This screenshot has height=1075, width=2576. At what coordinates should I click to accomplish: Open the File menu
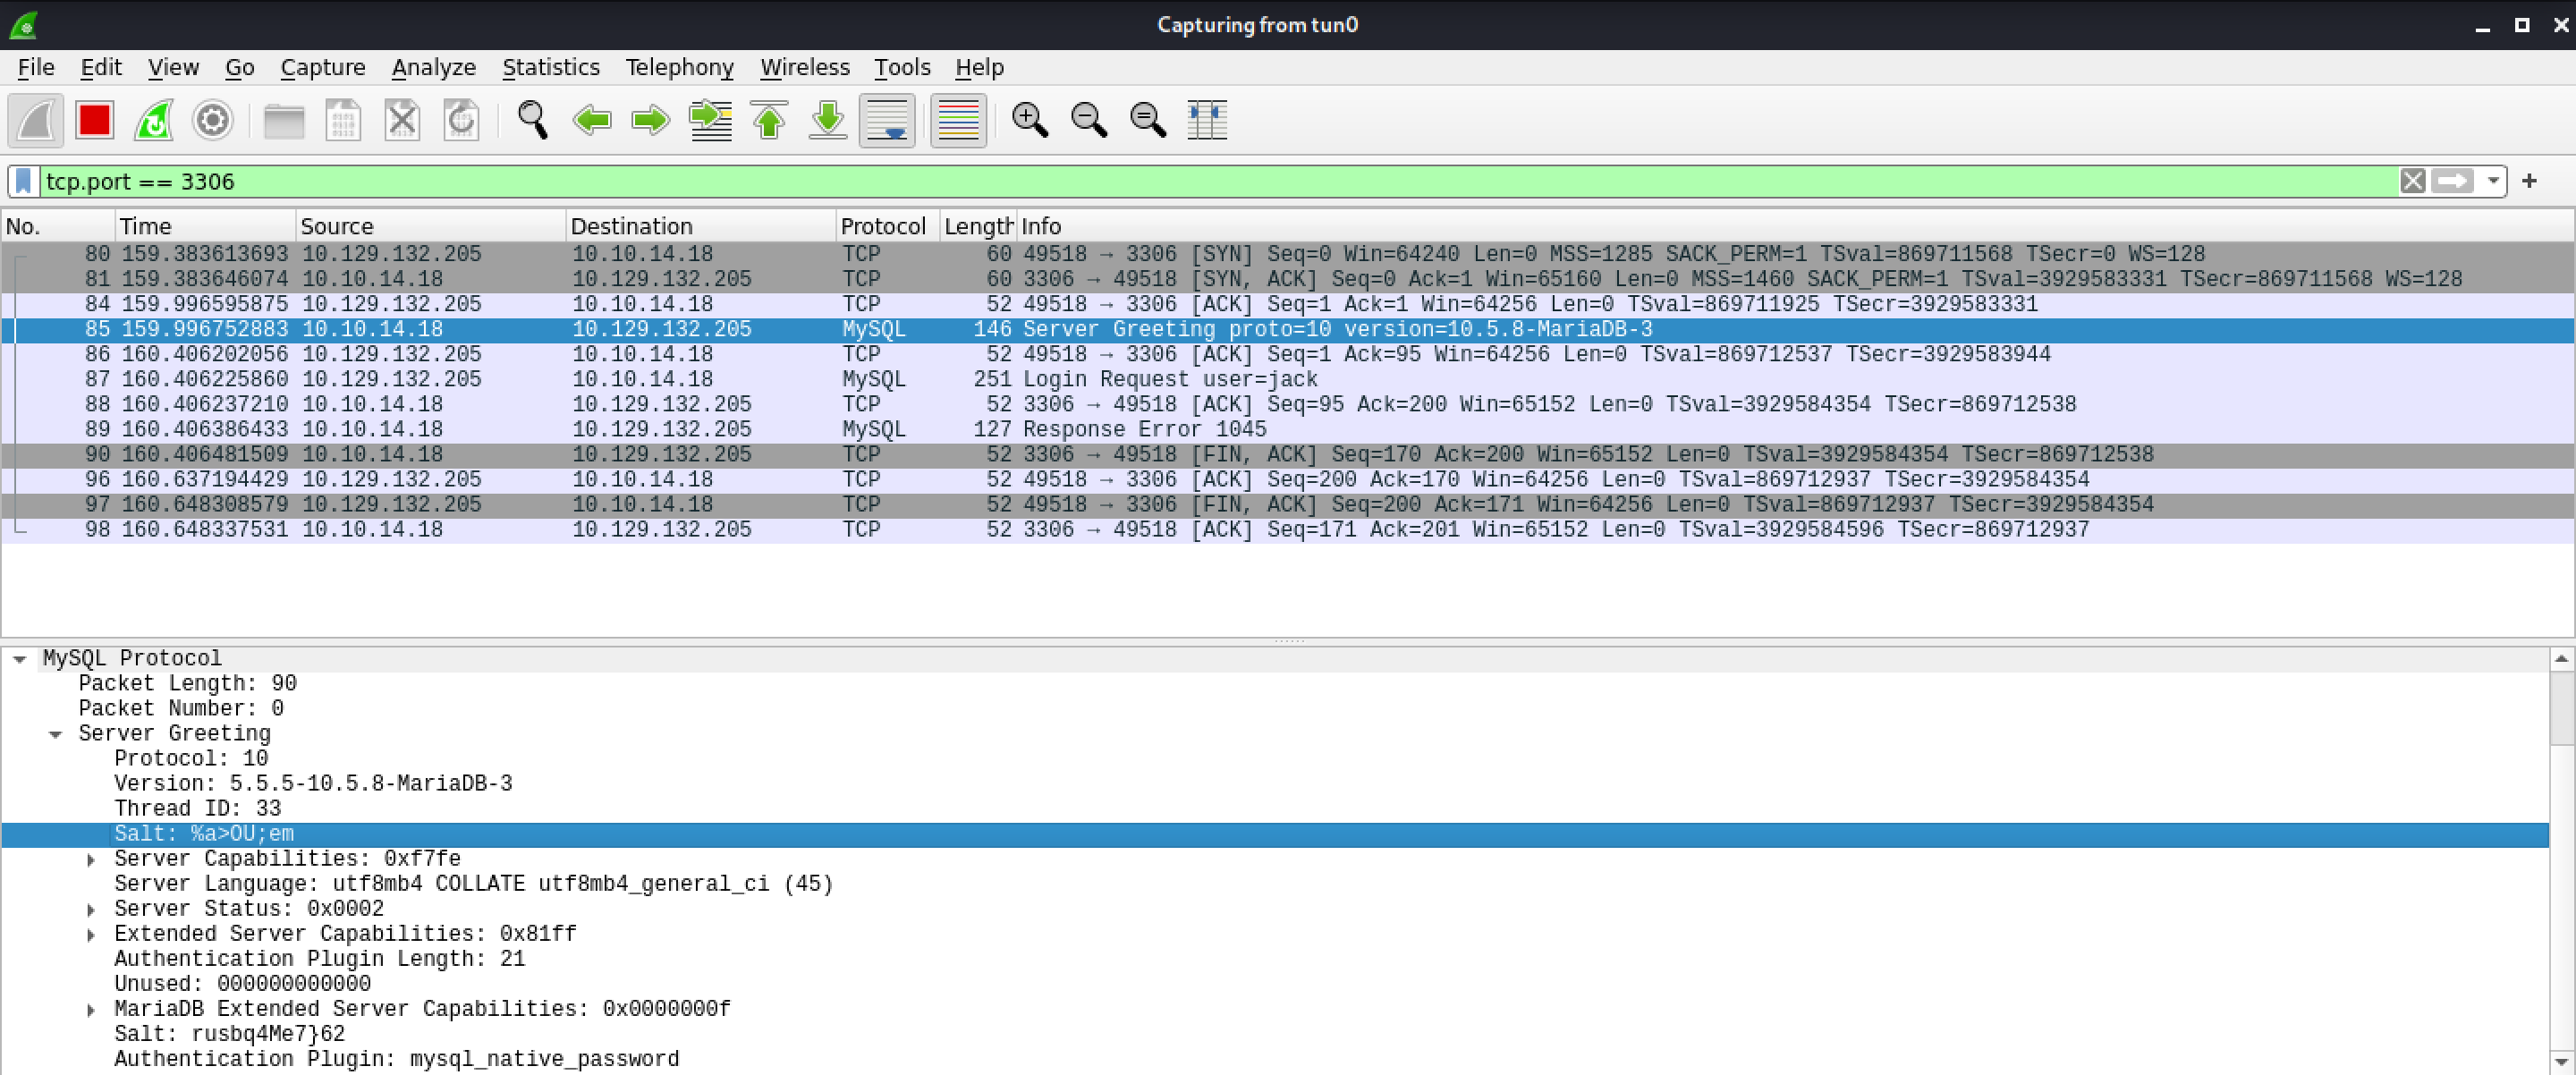pyautogui.click(x=36, y=67)
